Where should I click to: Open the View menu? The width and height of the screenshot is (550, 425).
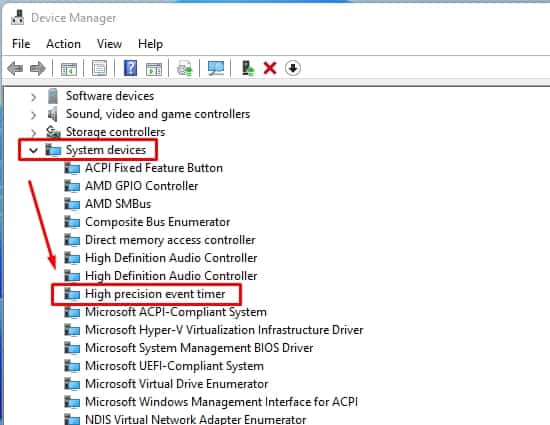pyautogui.click(x=109, y=44)
